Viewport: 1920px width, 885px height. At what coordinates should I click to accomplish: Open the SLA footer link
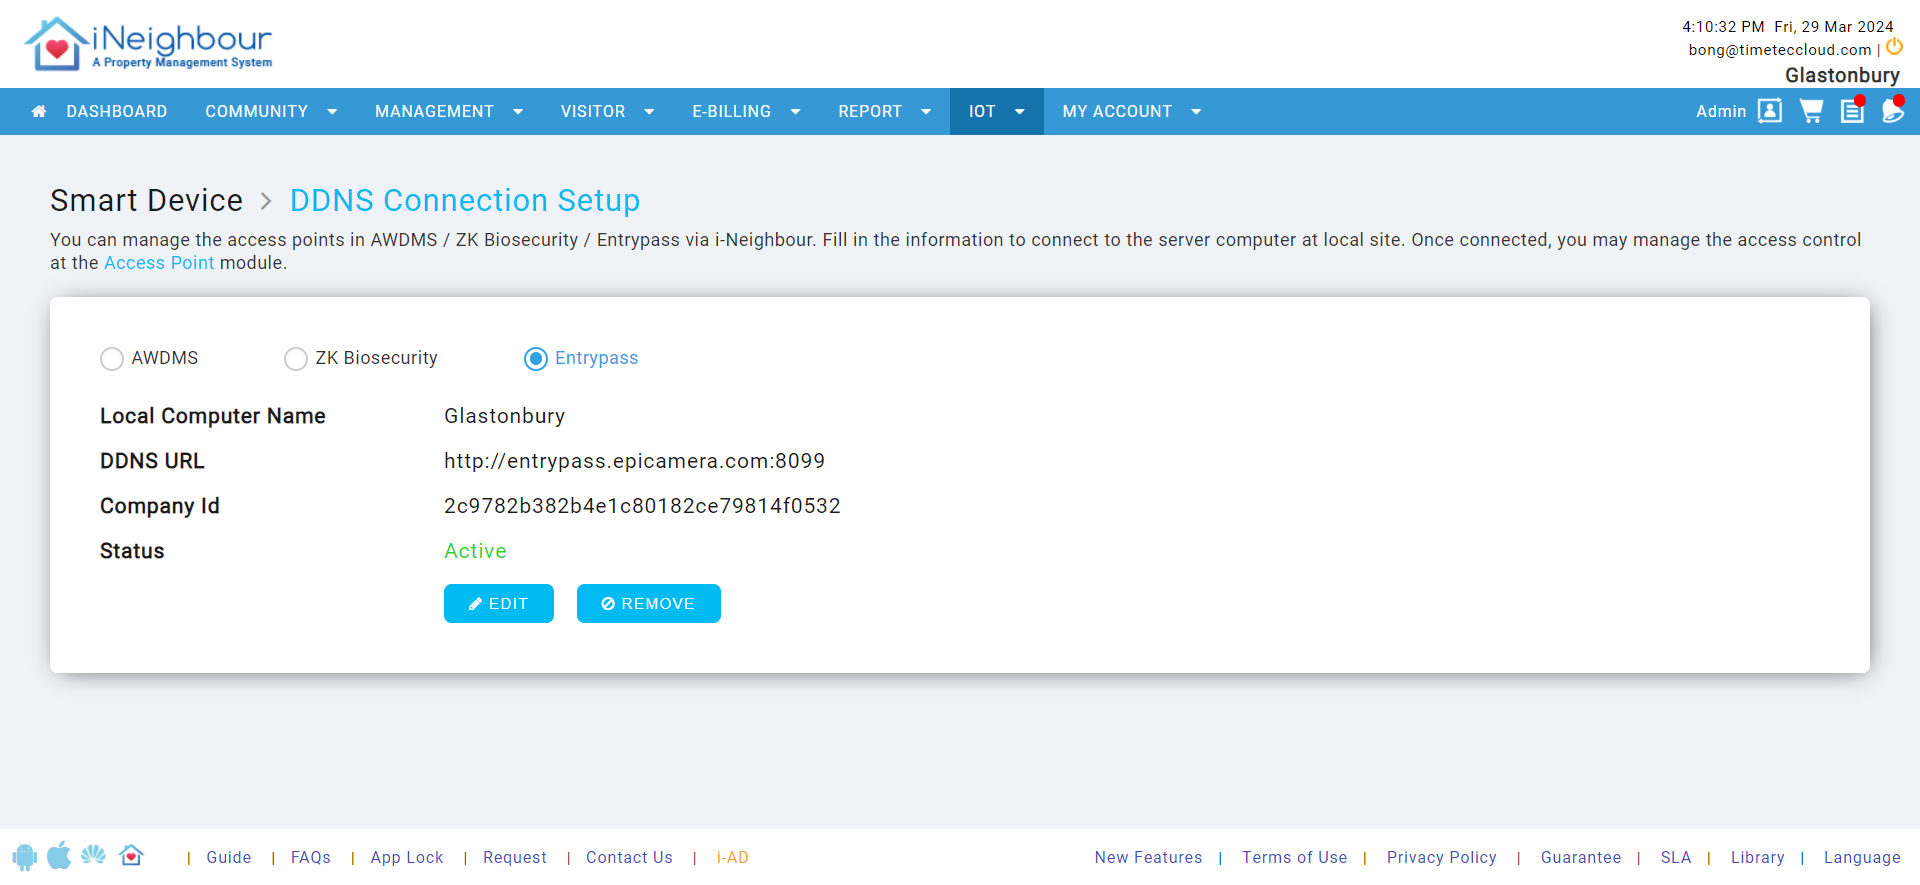coord(1676,858)
